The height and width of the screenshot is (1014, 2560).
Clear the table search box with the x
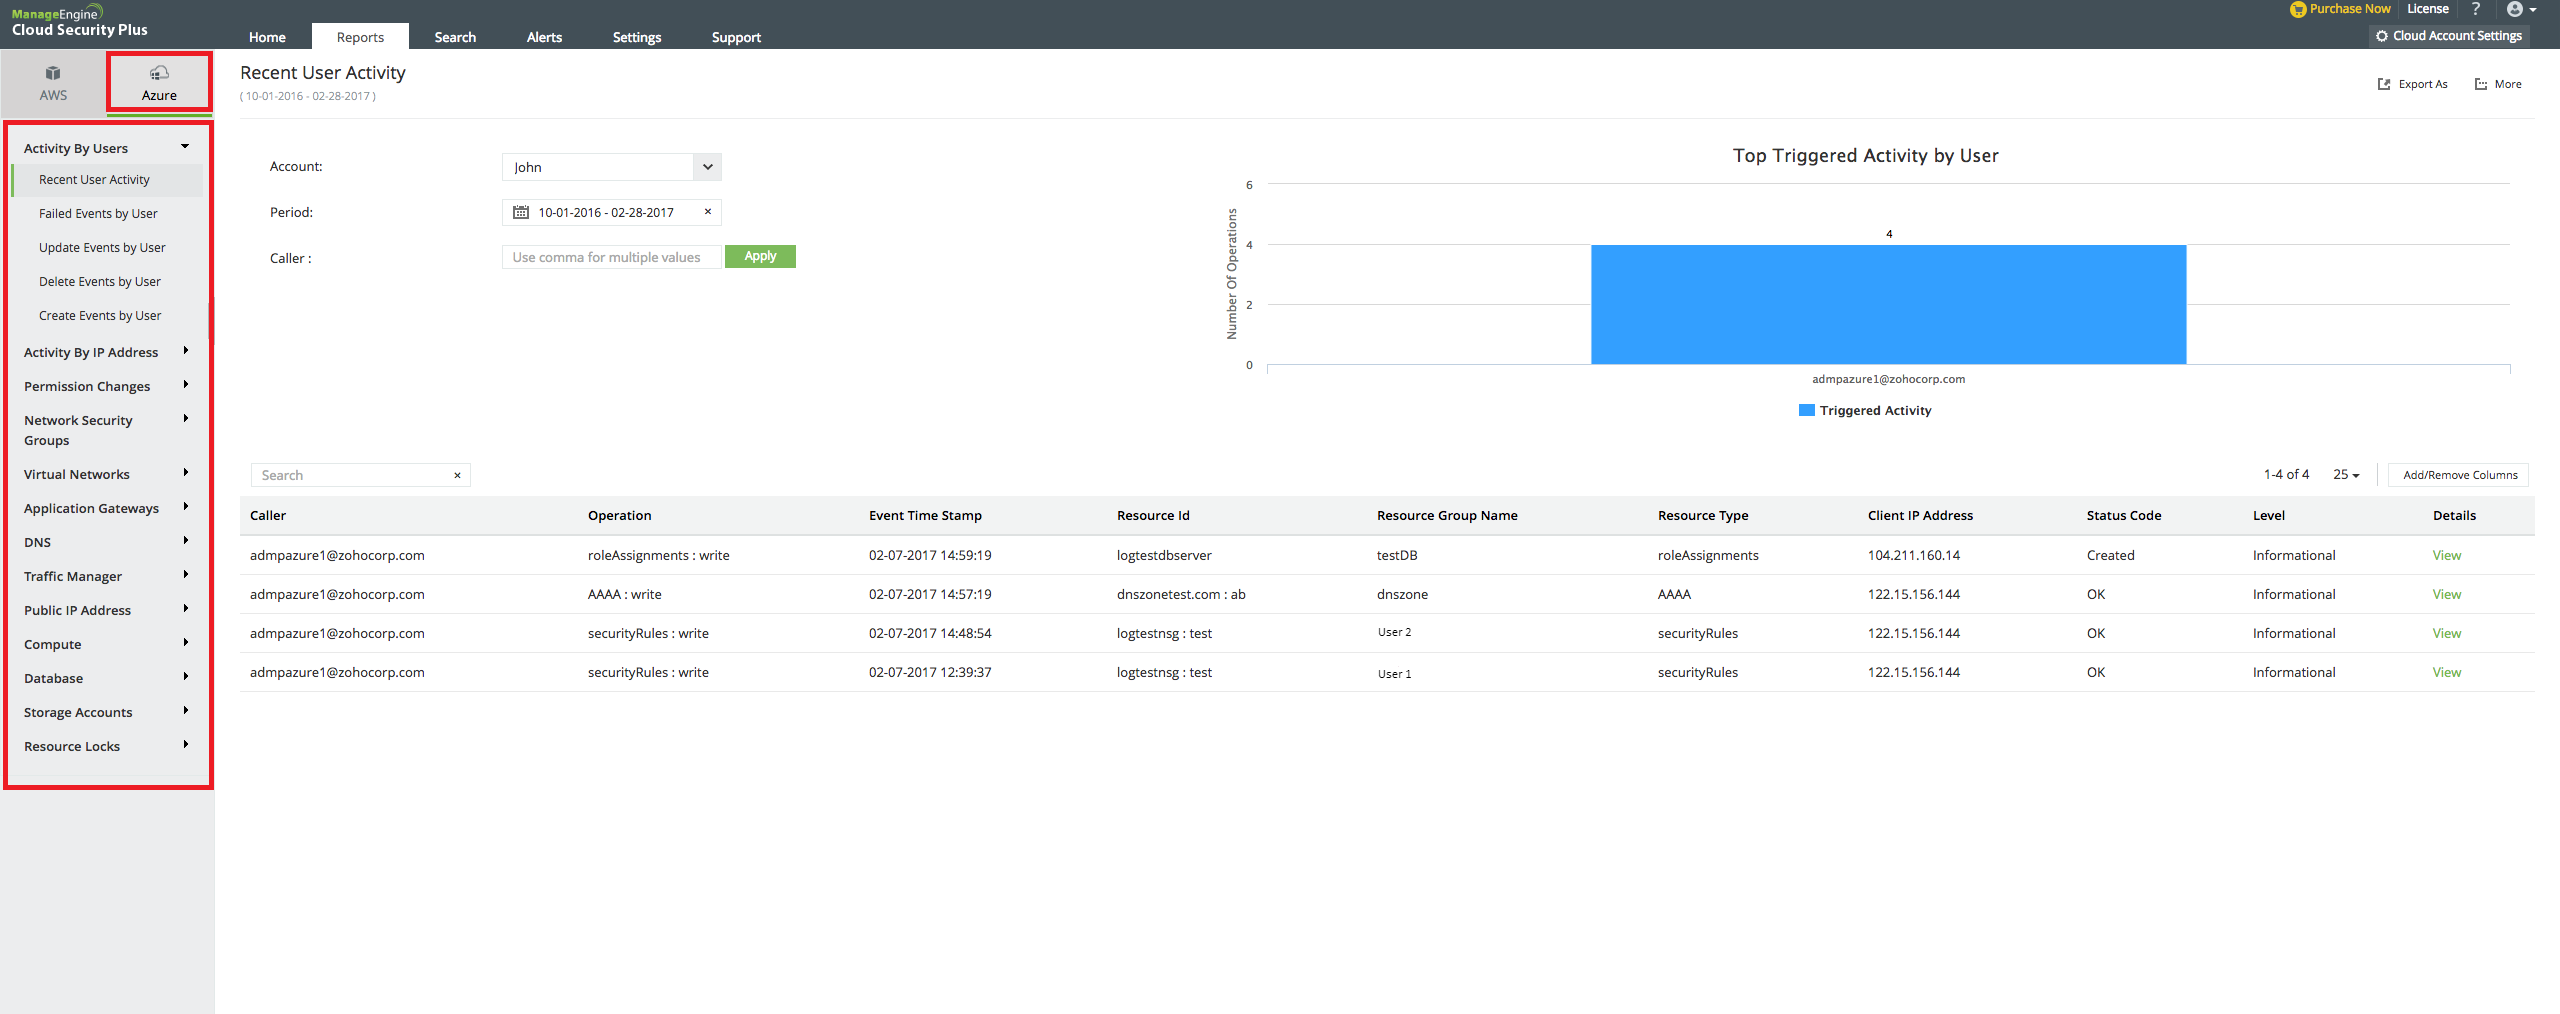pos(457,475)
